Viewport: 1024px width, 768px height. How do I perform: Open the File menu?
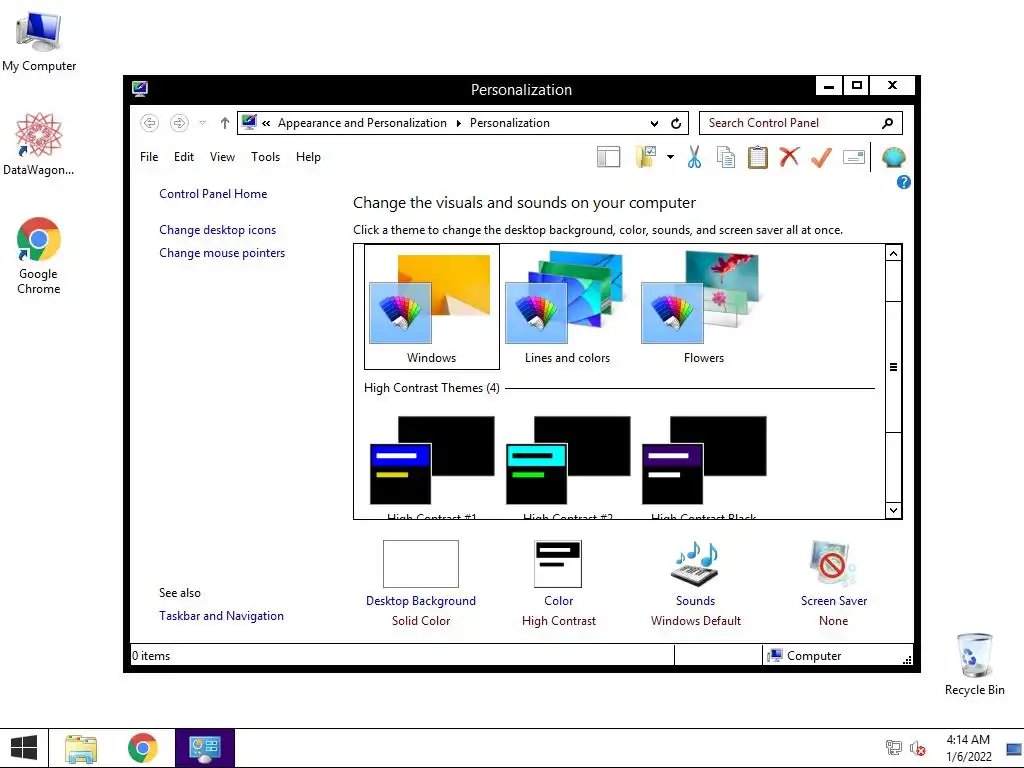(149, 157)
